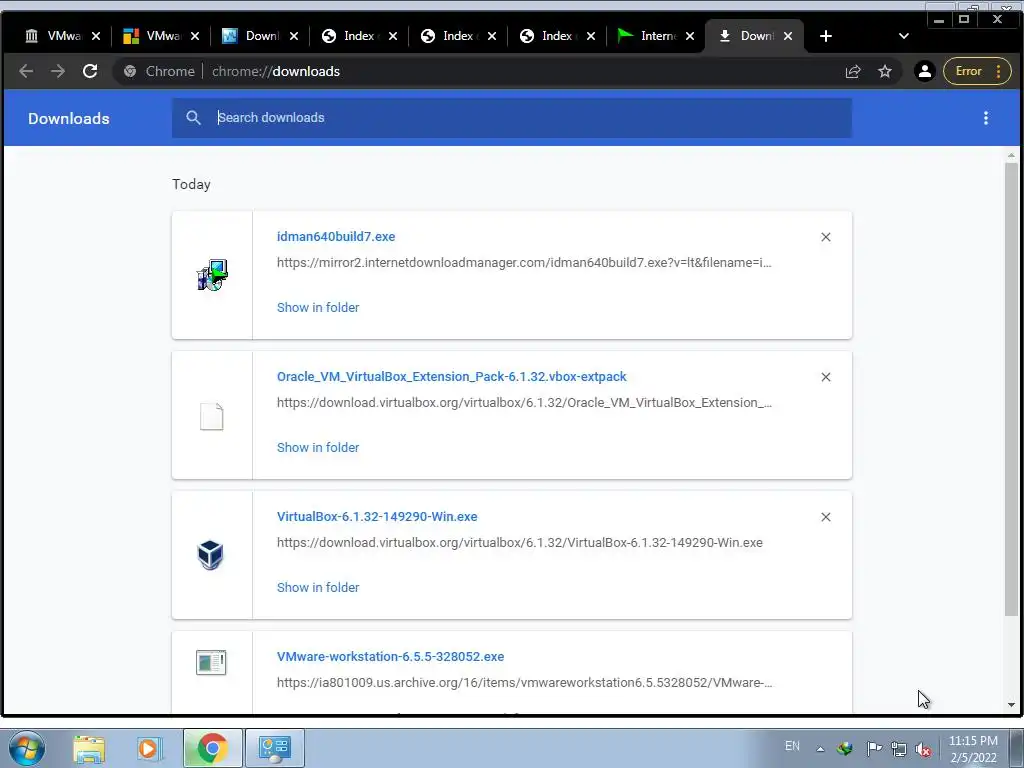Reload the downloads page

pos(90,71)
